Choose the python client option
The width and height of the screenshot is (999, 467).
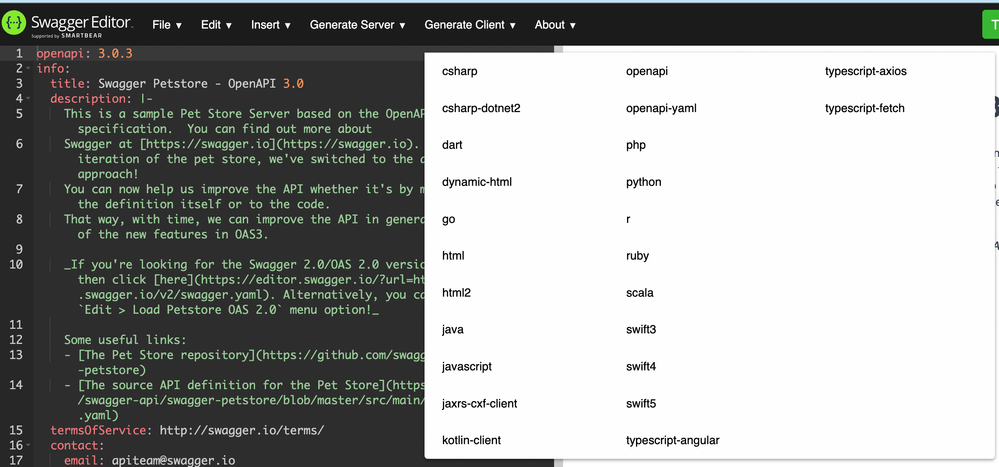(x=643, y=182)
